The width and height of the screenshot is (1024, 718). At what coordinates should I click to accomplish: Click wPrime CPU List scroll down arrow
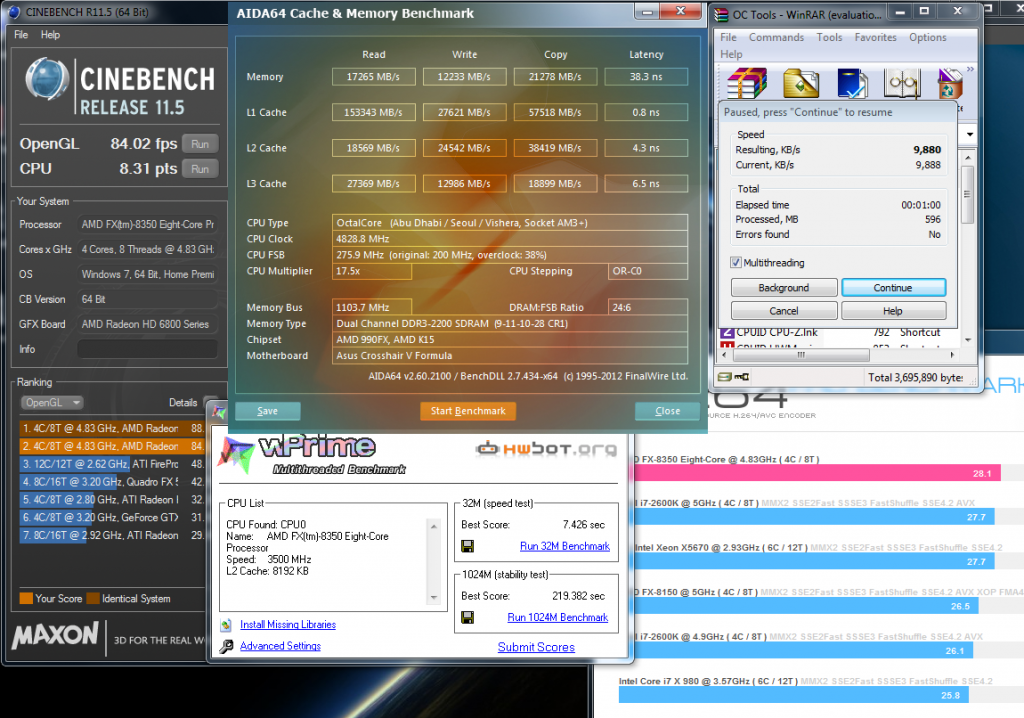pyautogui.click(x=434, y=598)
